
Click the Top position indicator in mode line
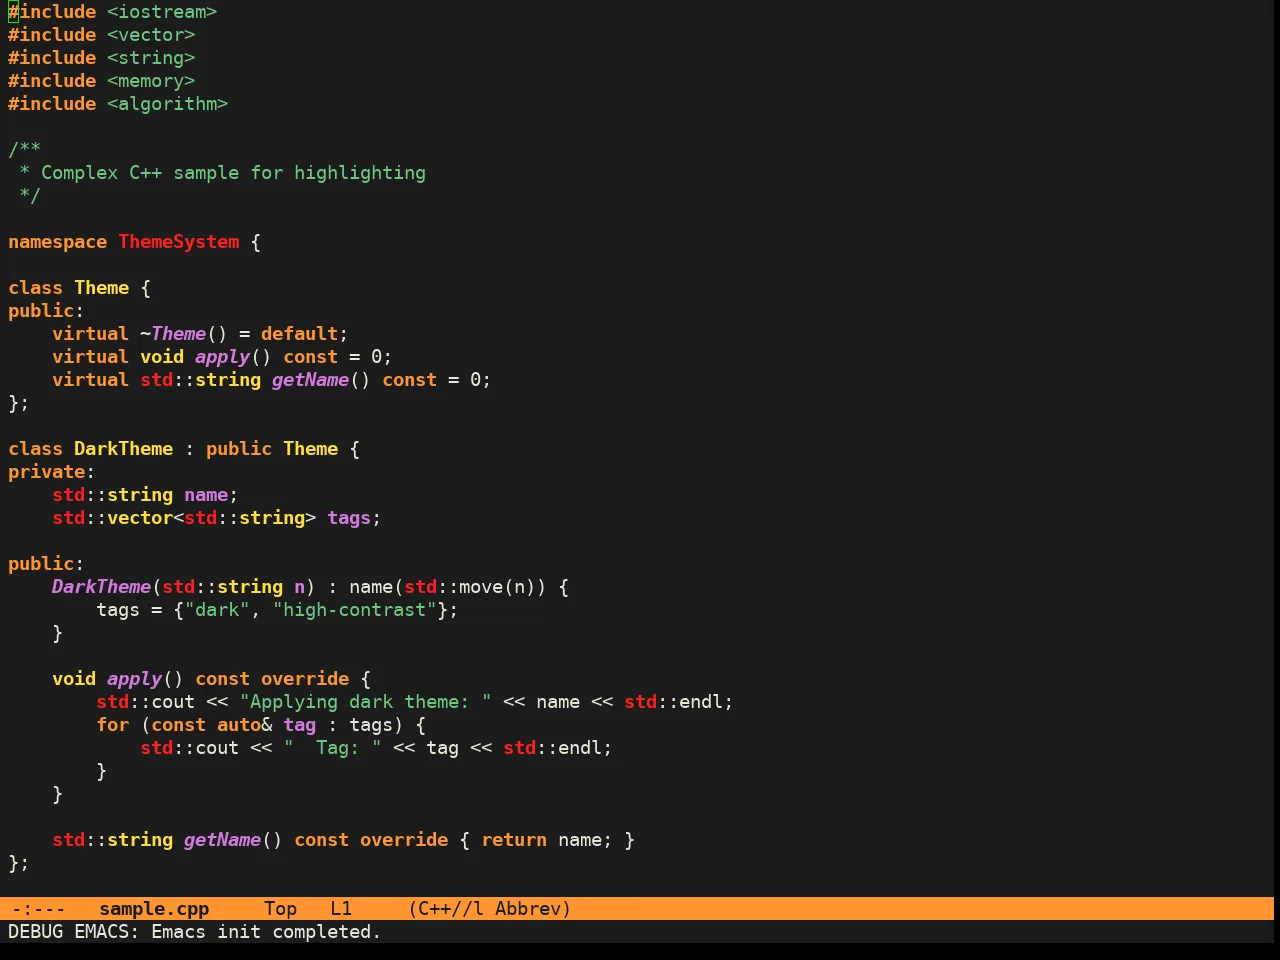click(281, 909)
